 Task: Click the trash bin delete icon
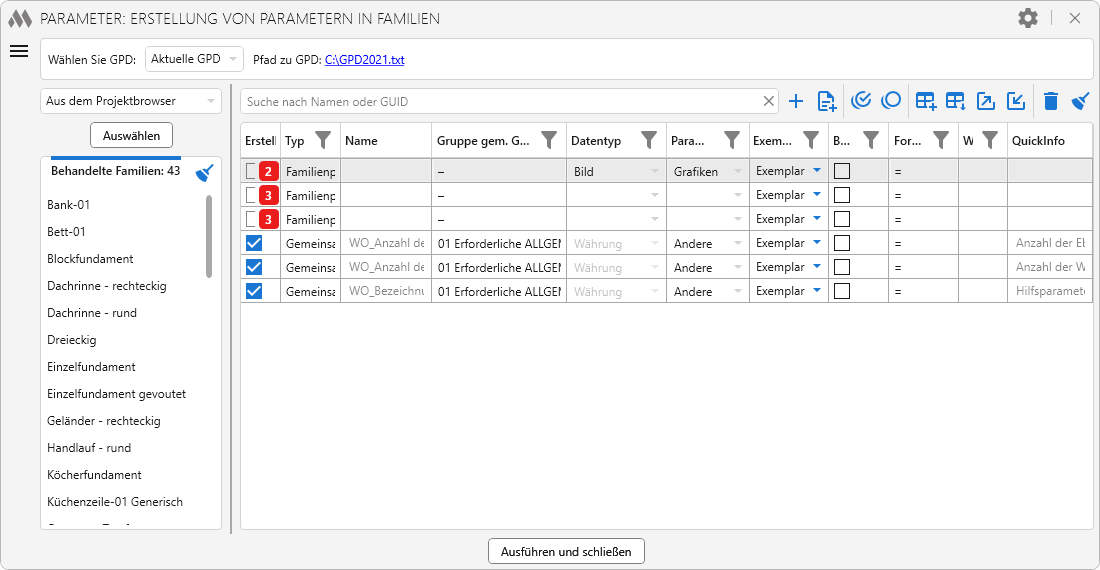pyautogui.click(x=1050, y=101)
